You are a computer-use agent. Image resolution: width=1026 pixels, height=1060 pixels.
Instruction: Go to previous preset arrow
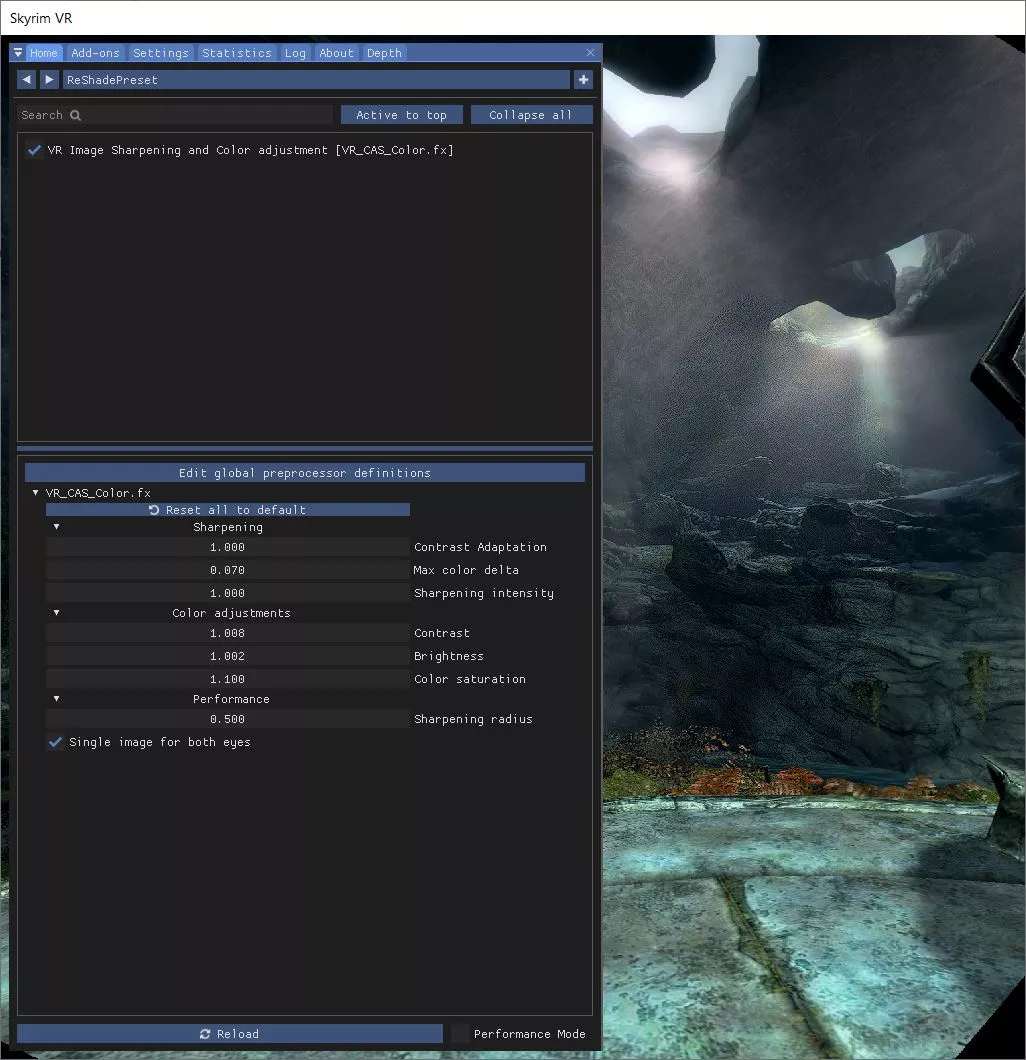[x=26, y=80]
